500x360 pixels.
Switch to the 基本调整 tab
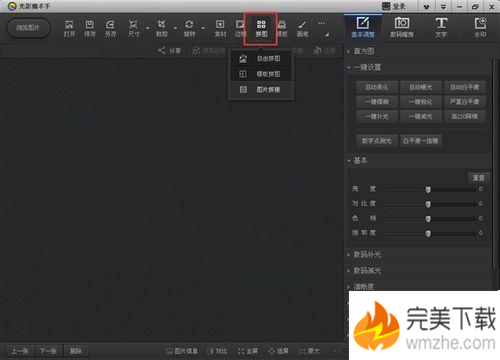[363, 28]
